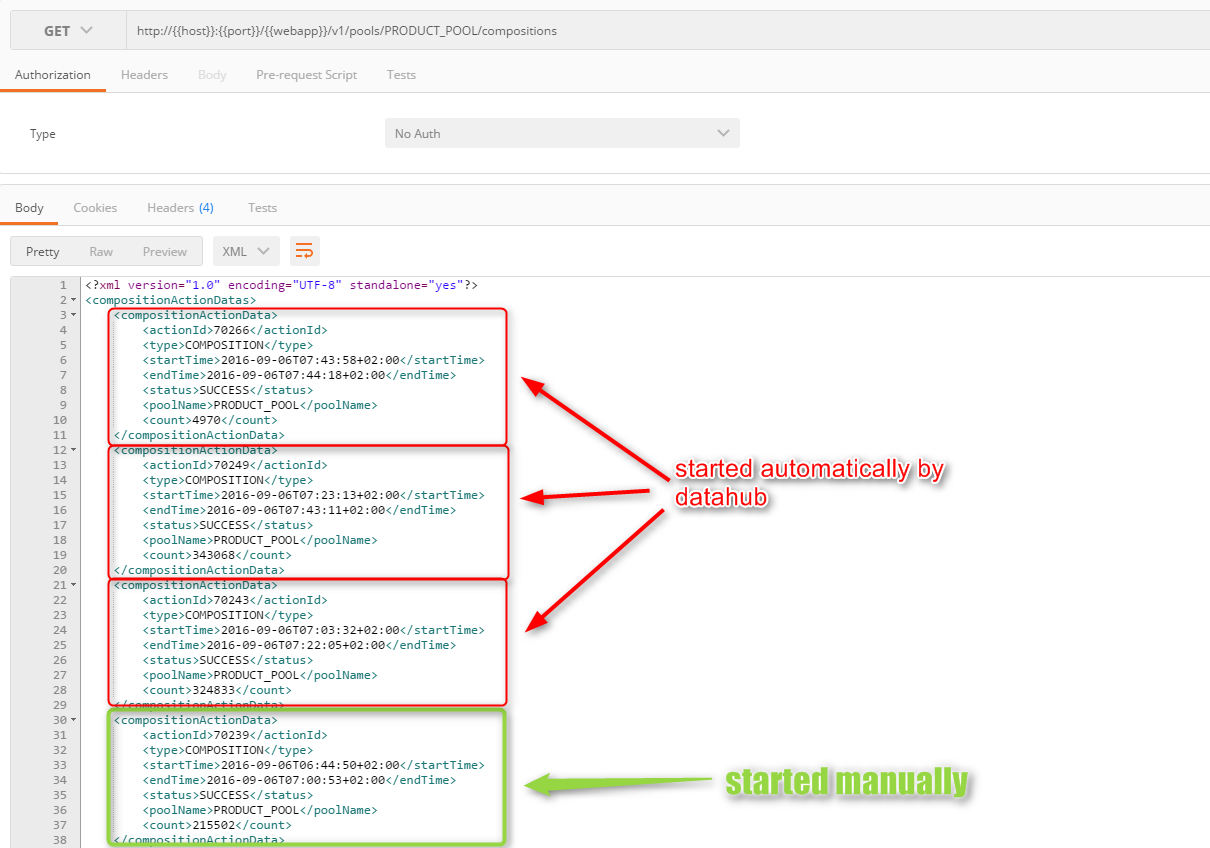
Task: Click endTime 2016-09-06T07:44:18+02:00
Action: tap(296, 375)
